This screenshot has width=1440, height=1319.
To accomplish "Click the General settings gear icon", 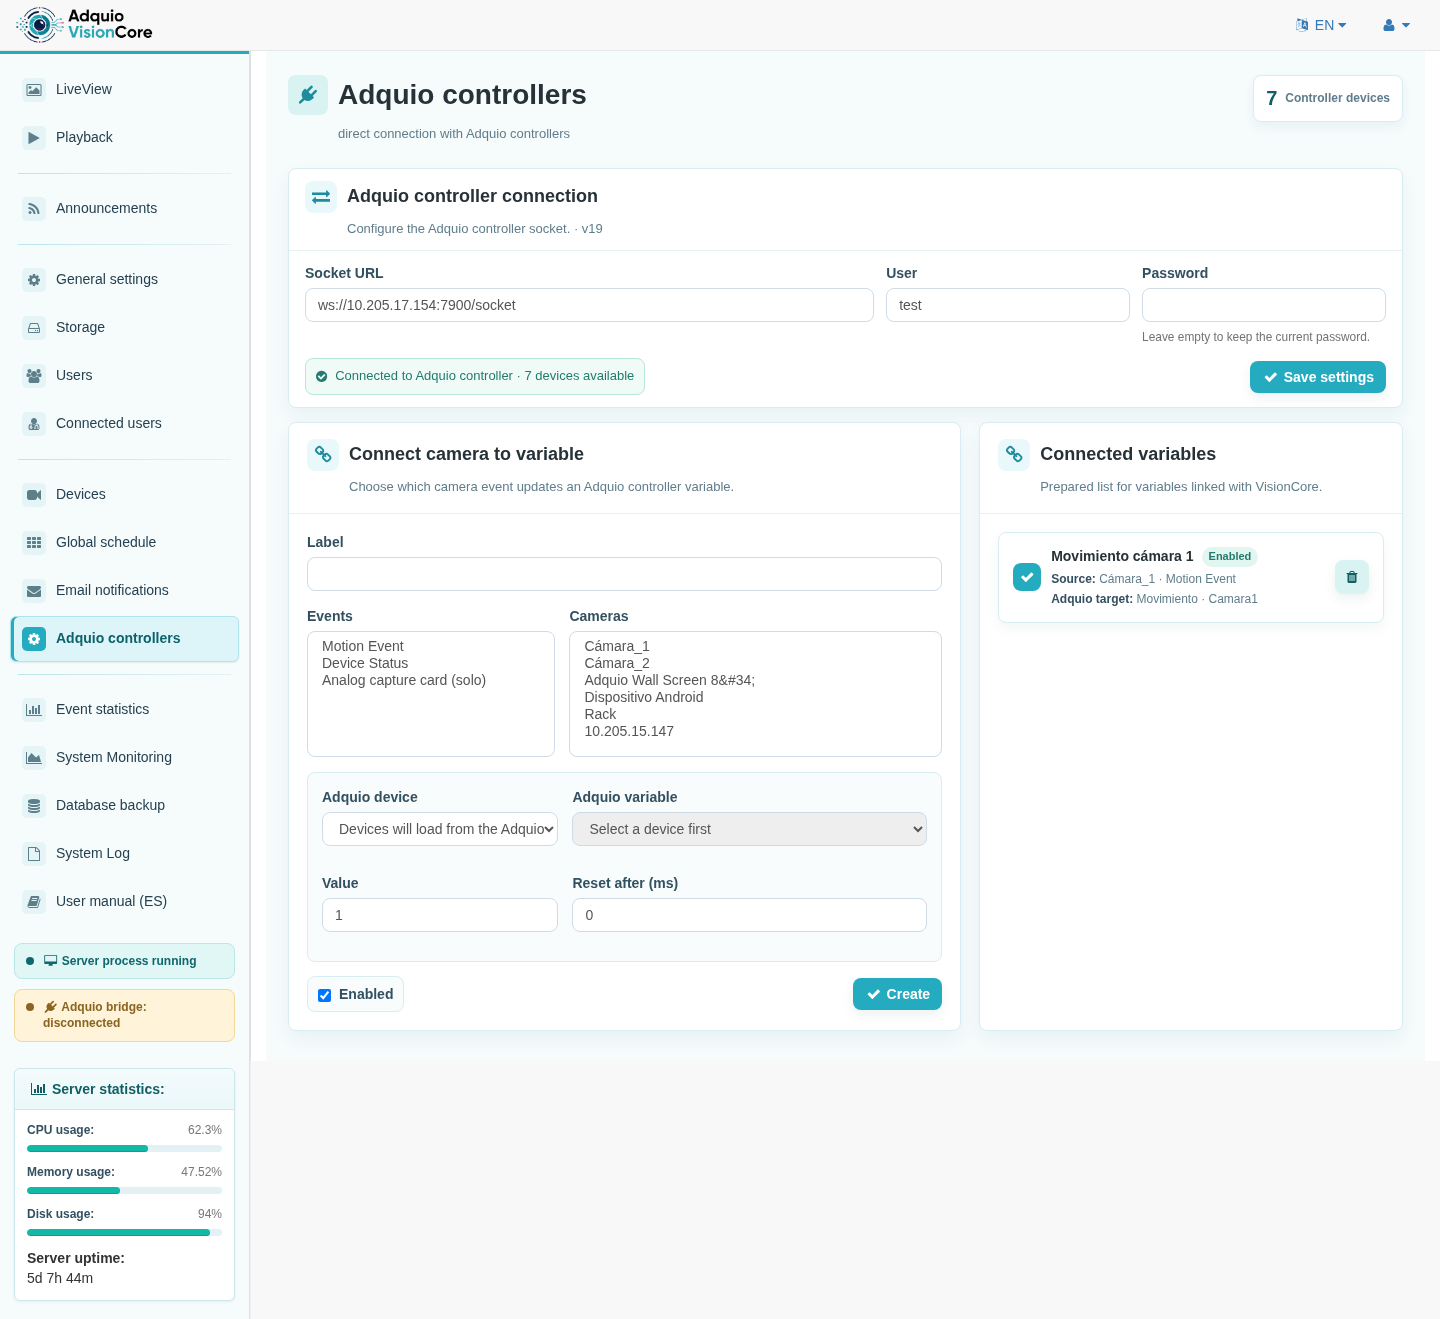I will pyautogui.click(x=34, y=280).
